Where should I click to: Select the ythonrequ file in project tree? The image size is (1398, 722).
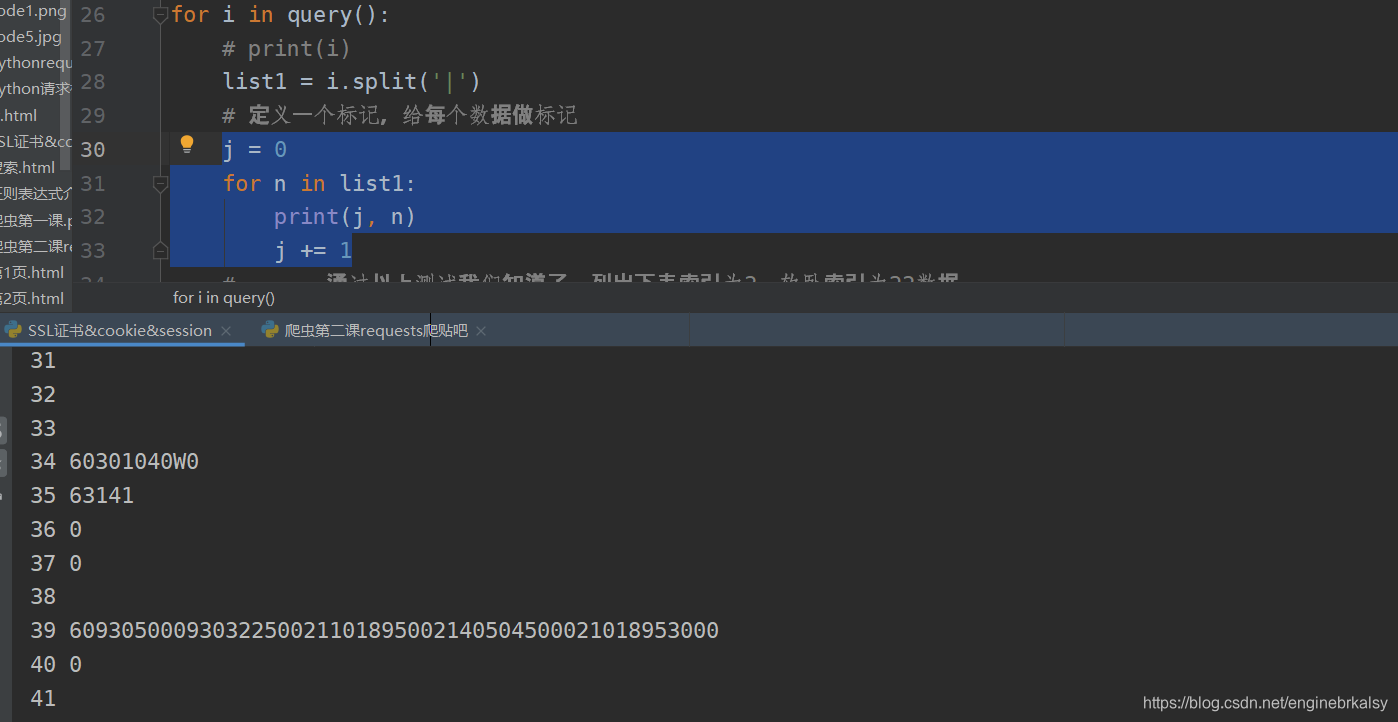(36, 63)
